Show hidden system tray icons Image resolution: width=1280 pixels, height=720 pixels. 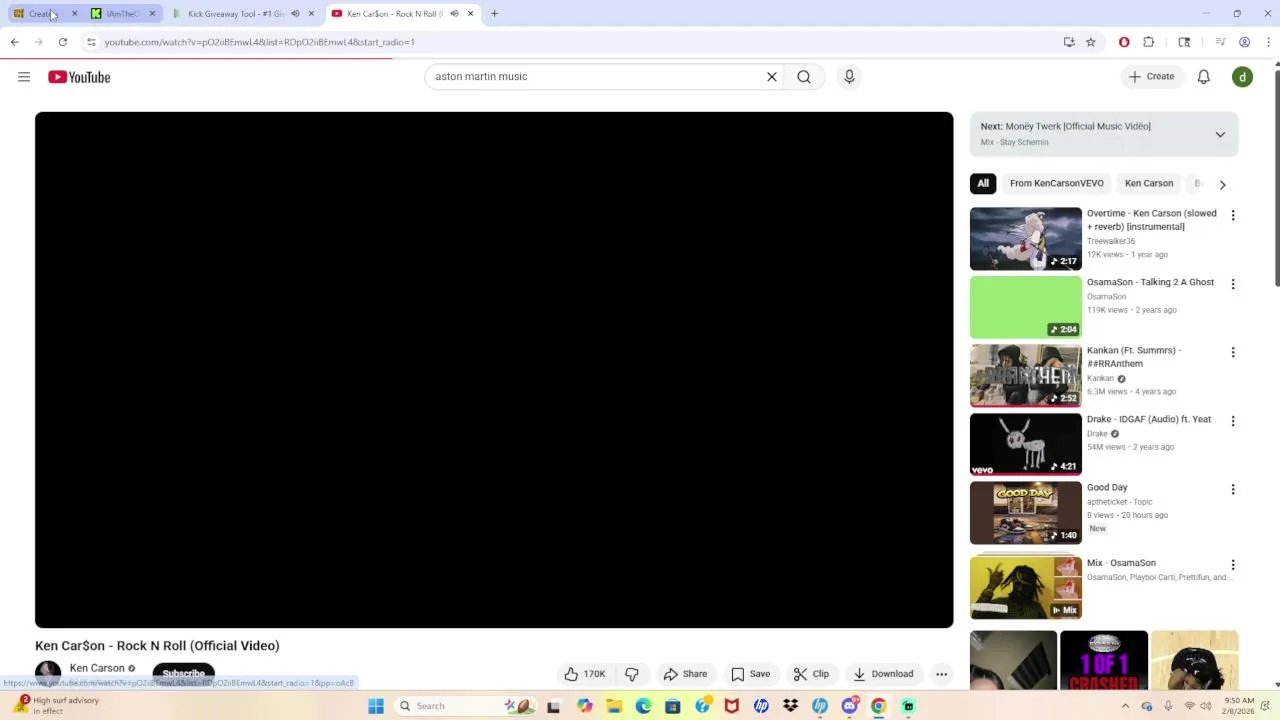[x=1125, y=706]
